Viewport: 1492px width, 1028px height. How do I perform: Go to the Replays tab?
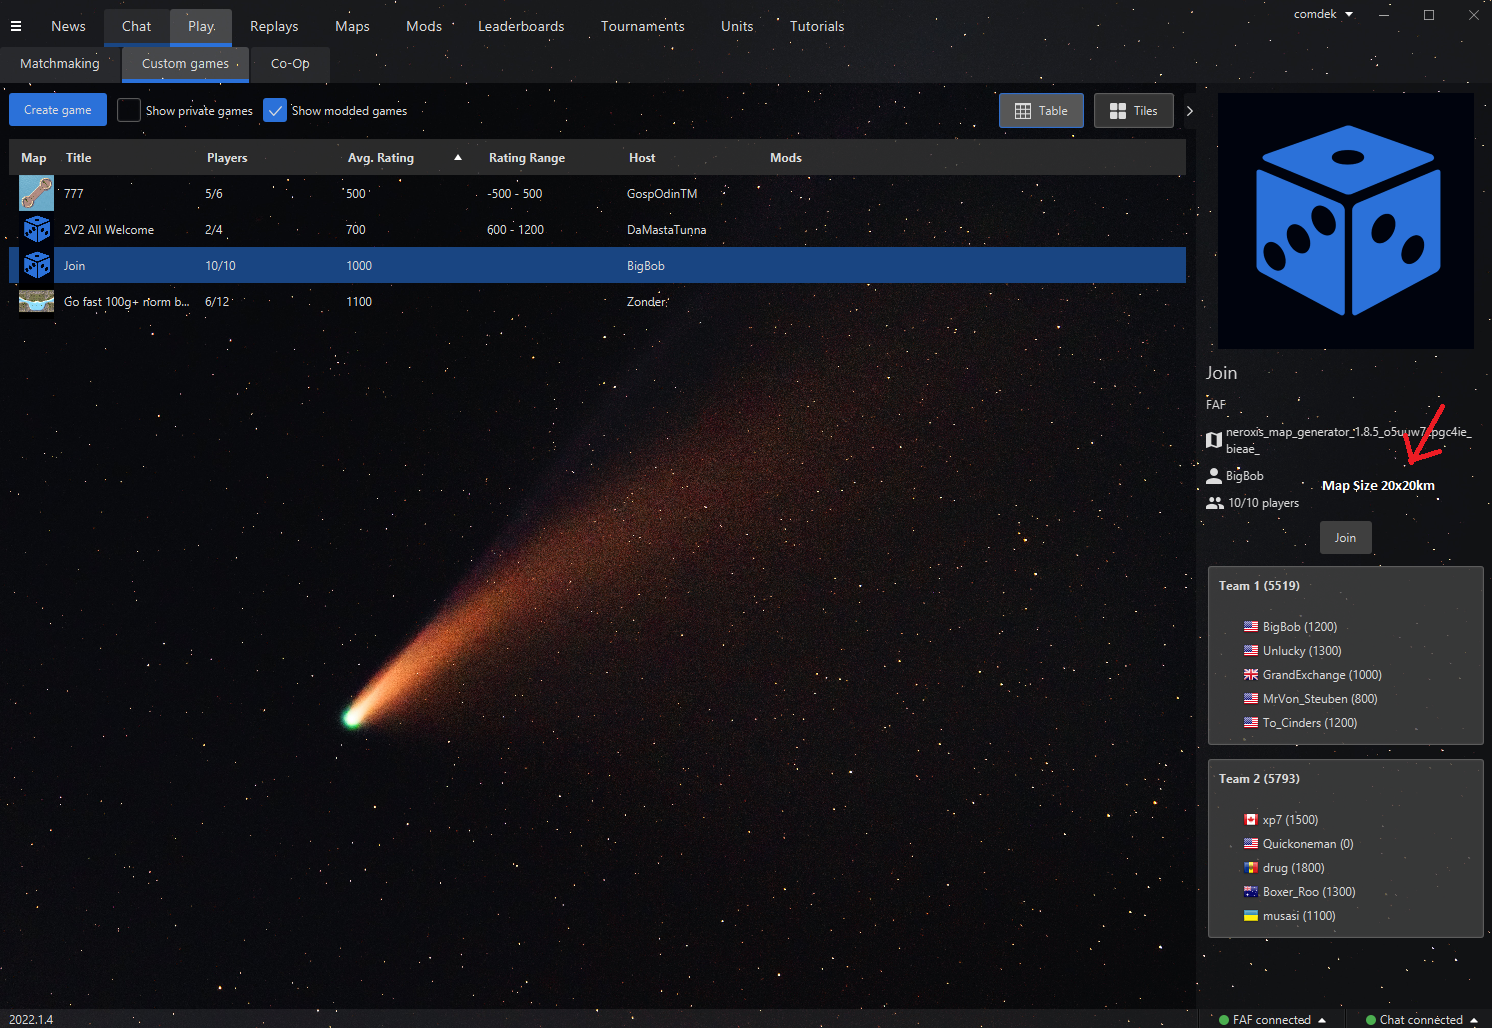[x=274, y=26]
